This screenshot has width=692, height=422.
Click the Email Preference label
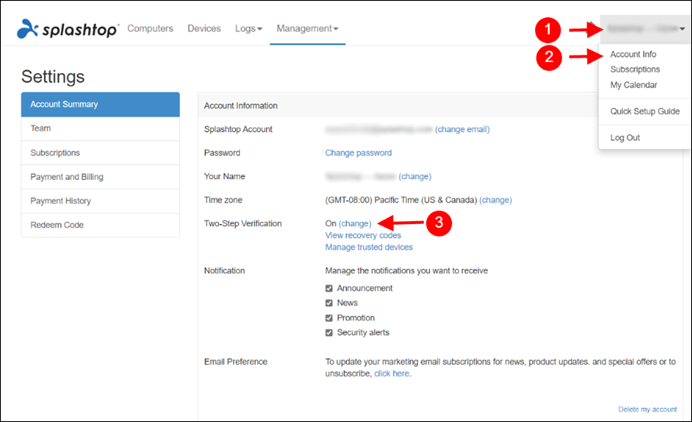click(235, 362)
